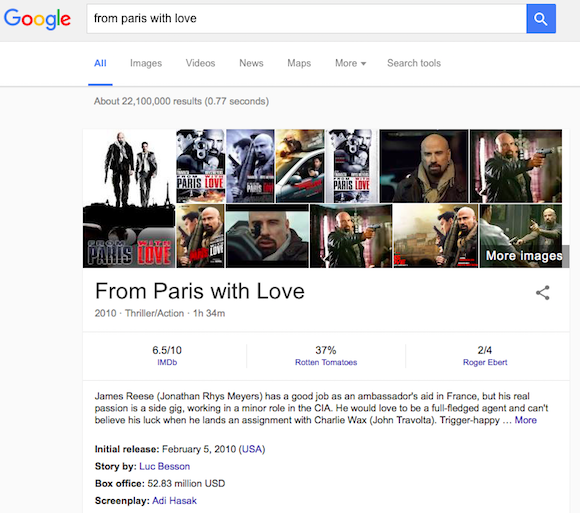Open the Roger Ebert review link

click(485, 362)
